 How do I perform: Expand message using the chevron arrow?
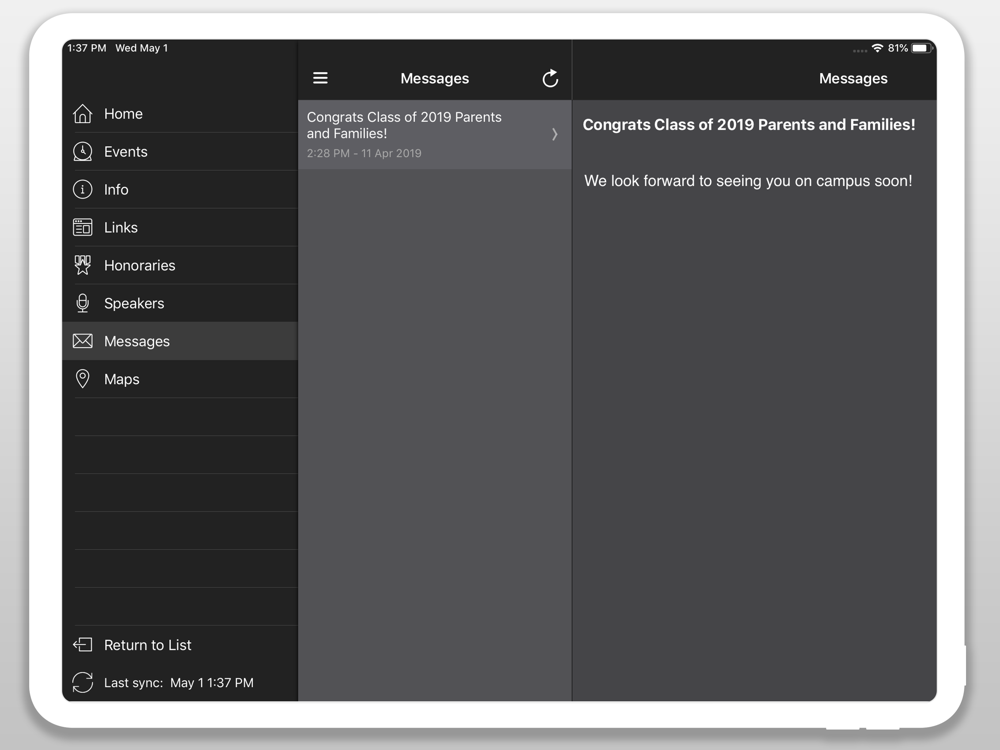point(555,134)
